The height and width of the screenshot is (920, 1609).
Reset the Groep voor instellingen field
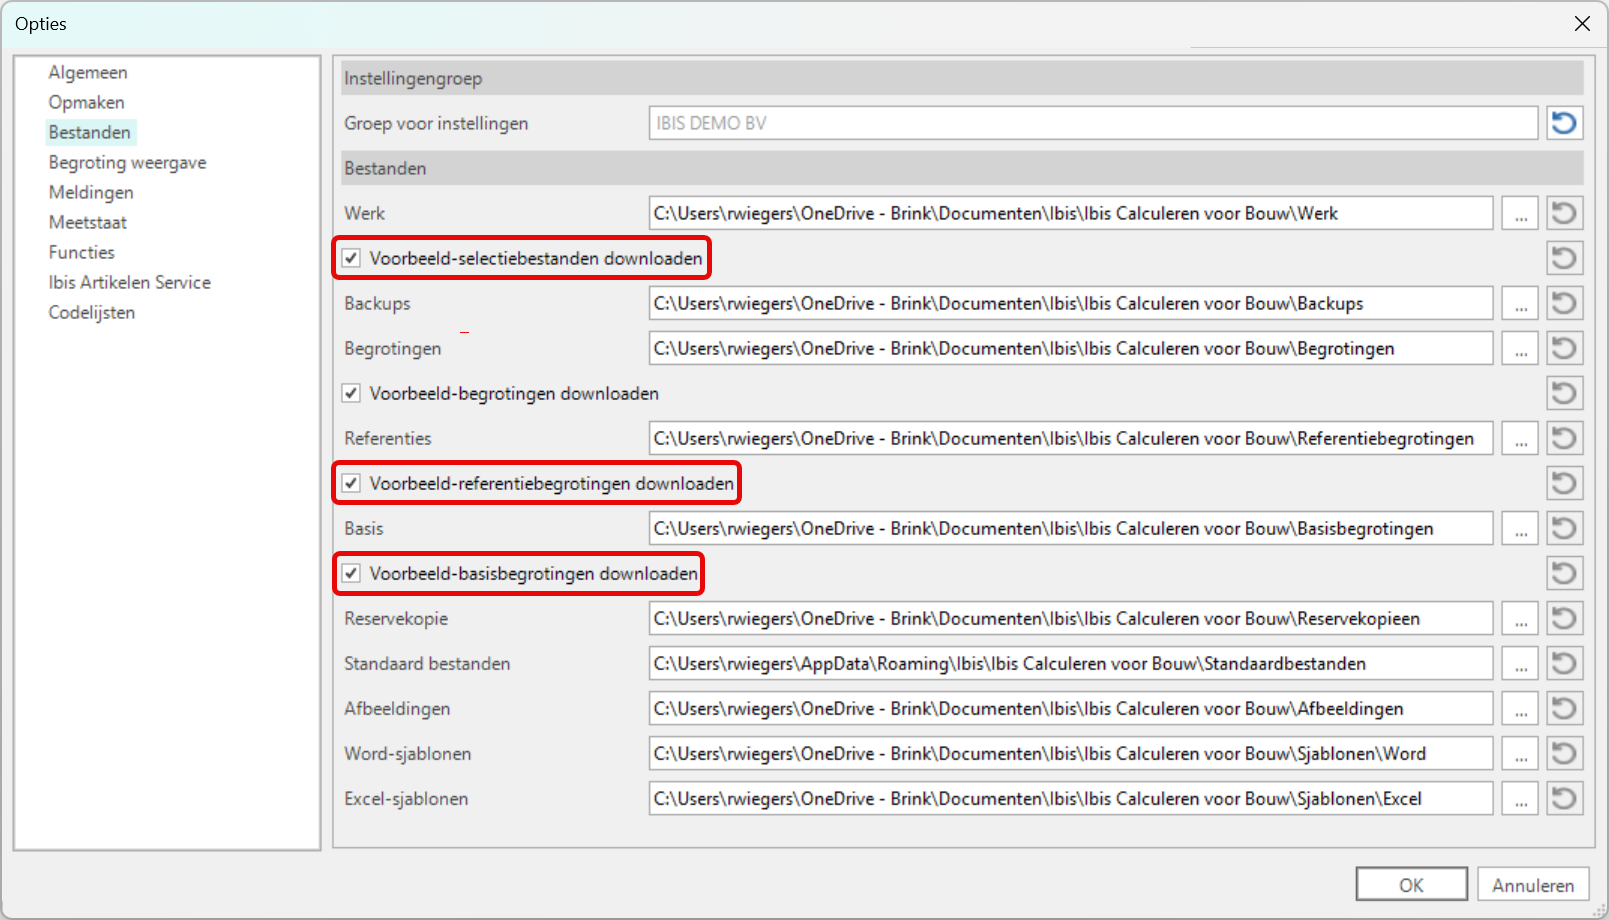click(1564, 123)
